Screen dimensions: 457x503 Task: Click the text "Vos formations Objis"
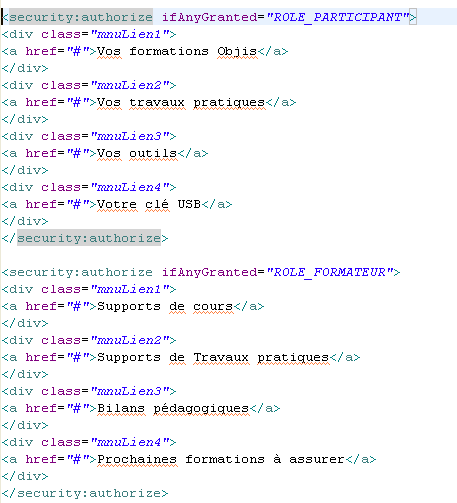pyautogui.click(x=177, y=52)
